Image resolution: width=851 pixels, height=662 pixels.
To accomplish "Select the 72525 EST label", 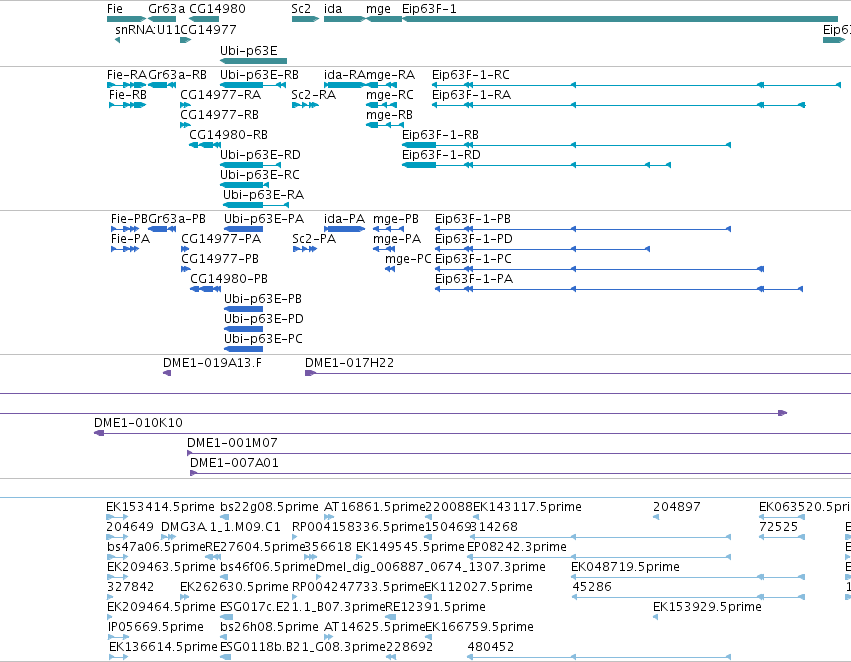I will point(778,527).
